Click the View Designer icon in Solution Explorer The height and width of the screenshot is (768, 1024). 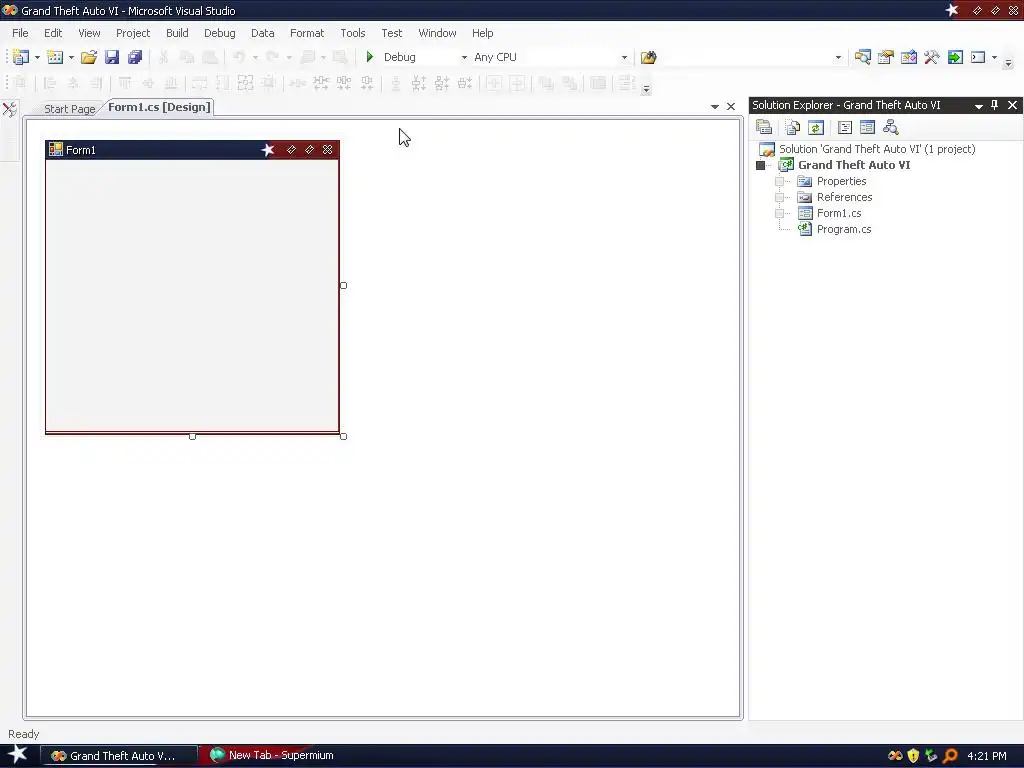click(867, 127)
